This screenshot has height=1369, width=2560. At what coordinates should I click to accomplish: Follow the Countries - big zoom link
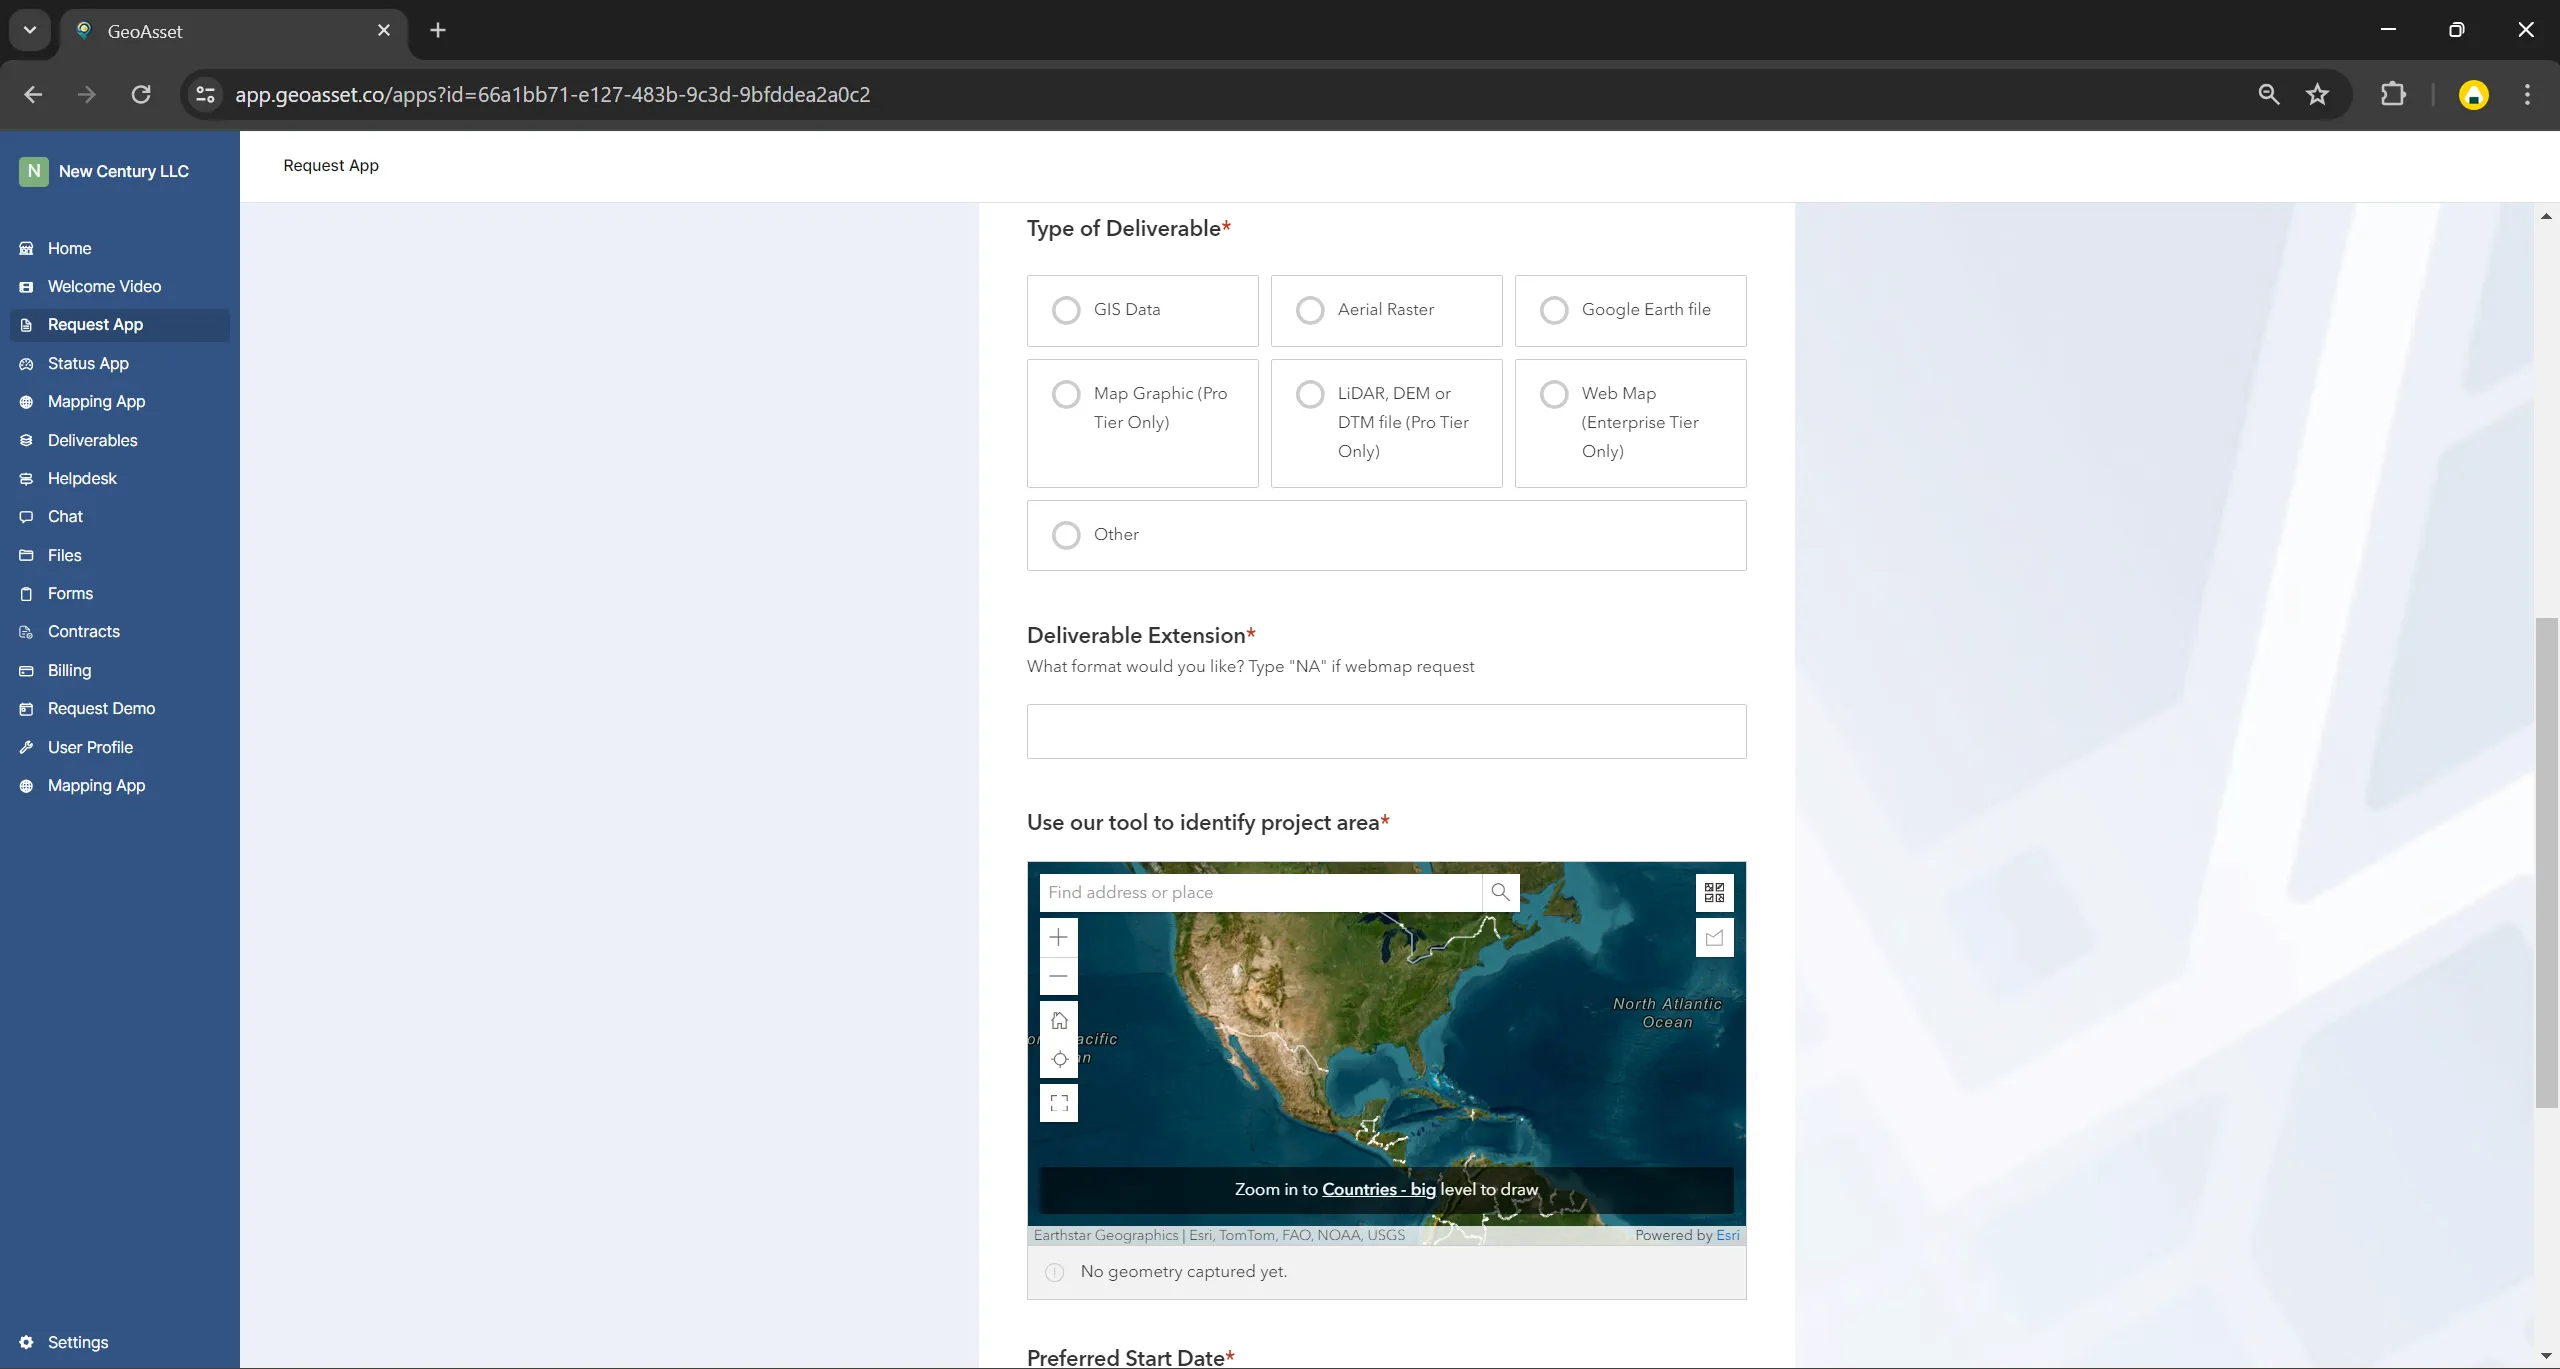pyautogui.click(x=1378, y=1189)
